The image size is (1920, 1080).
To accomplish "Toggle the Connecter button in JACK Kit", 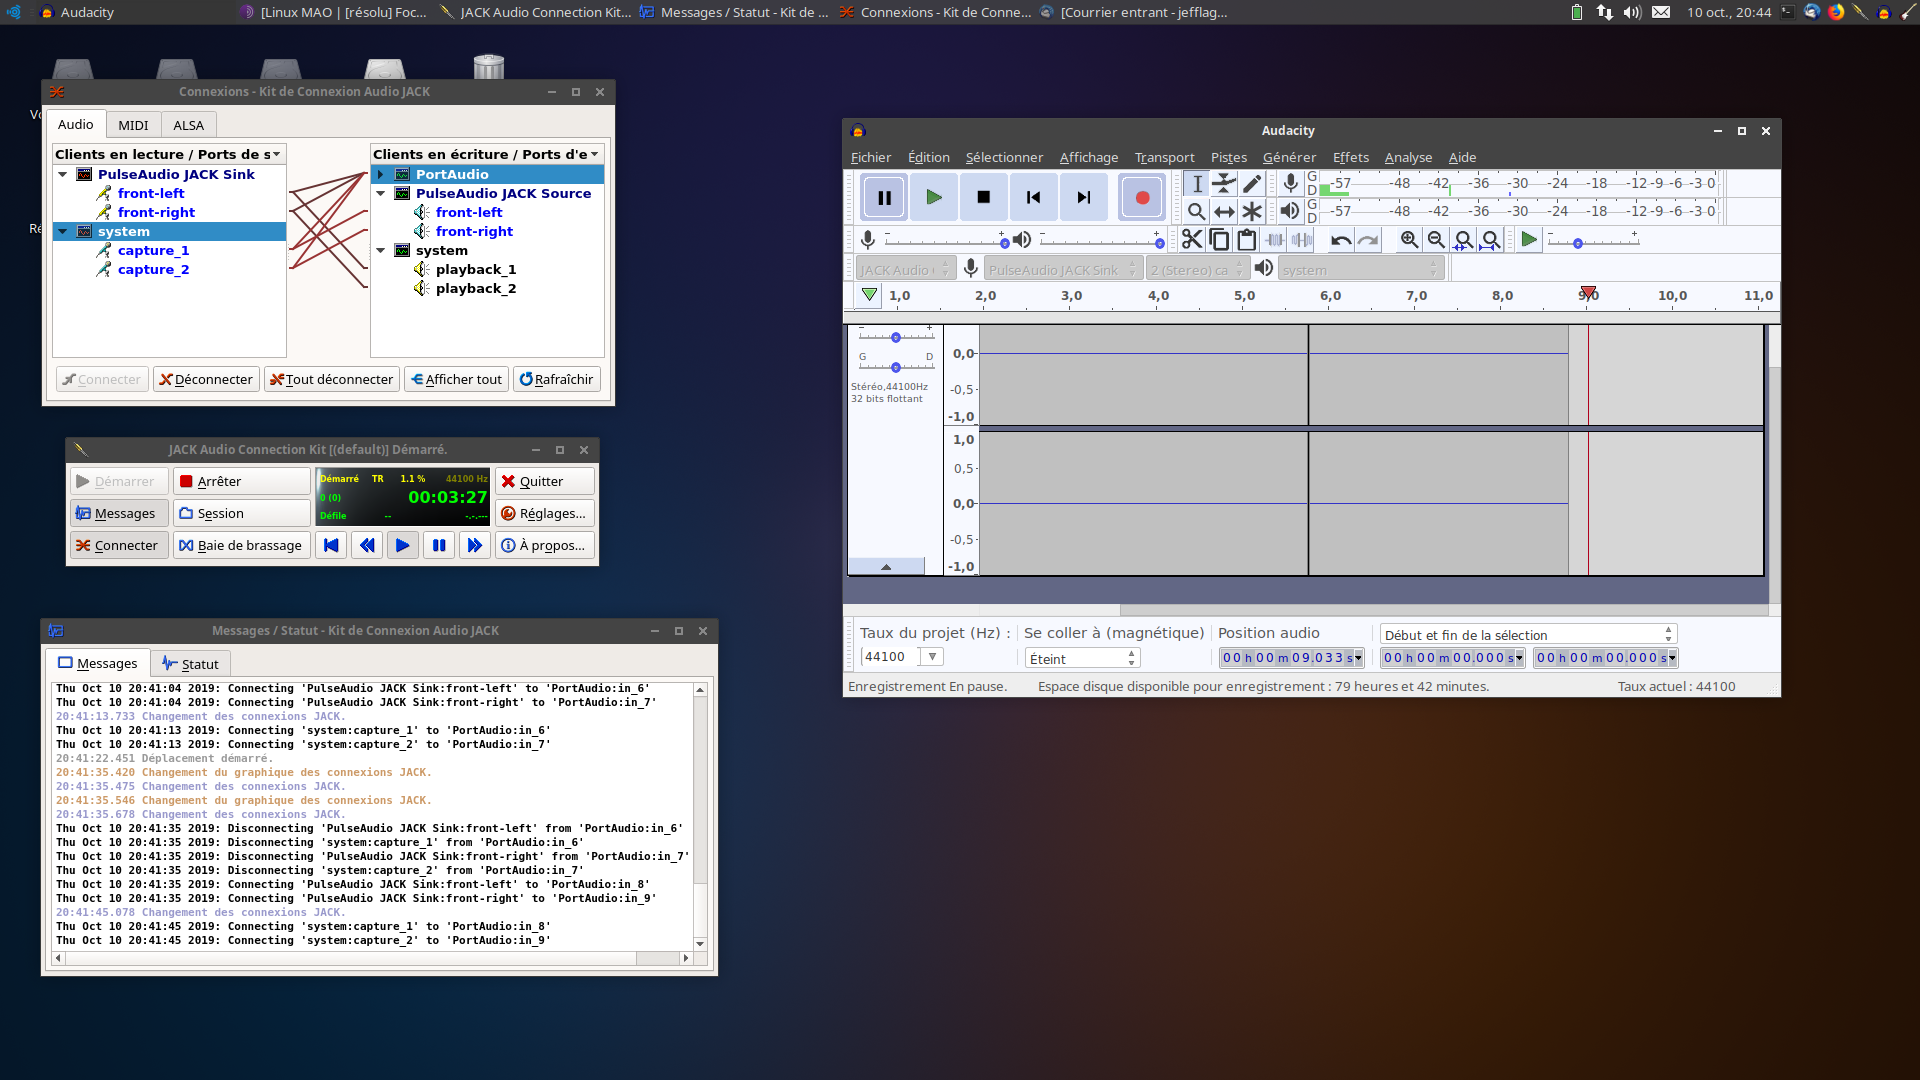I will coord(117,545).
